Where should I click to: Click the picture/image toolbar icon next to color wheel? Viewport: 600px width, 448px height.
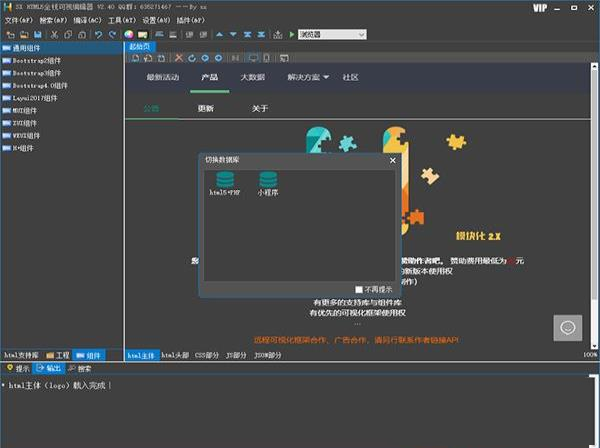point(143,35)
